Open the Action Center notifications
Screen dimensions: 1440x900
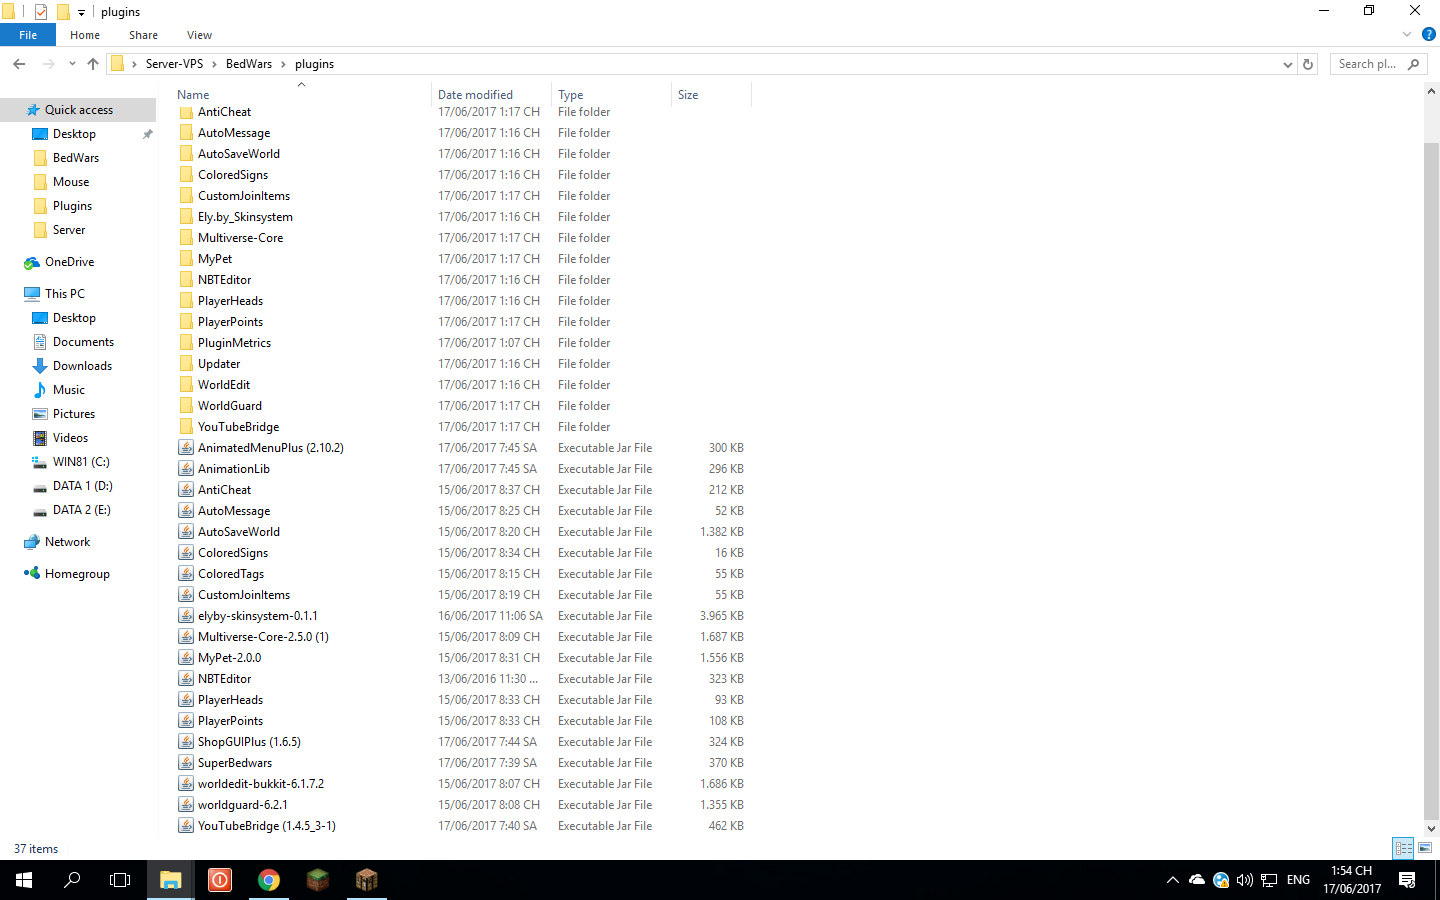tap(1407, 880)
